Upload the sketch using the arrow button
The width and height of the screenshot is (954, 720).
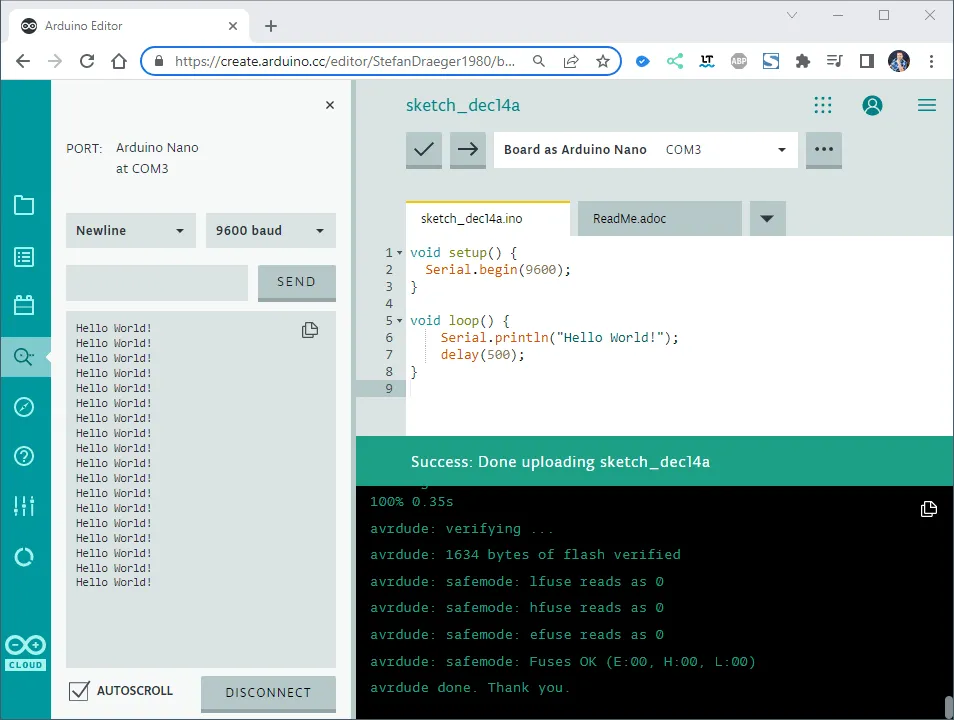pos(467,149)
